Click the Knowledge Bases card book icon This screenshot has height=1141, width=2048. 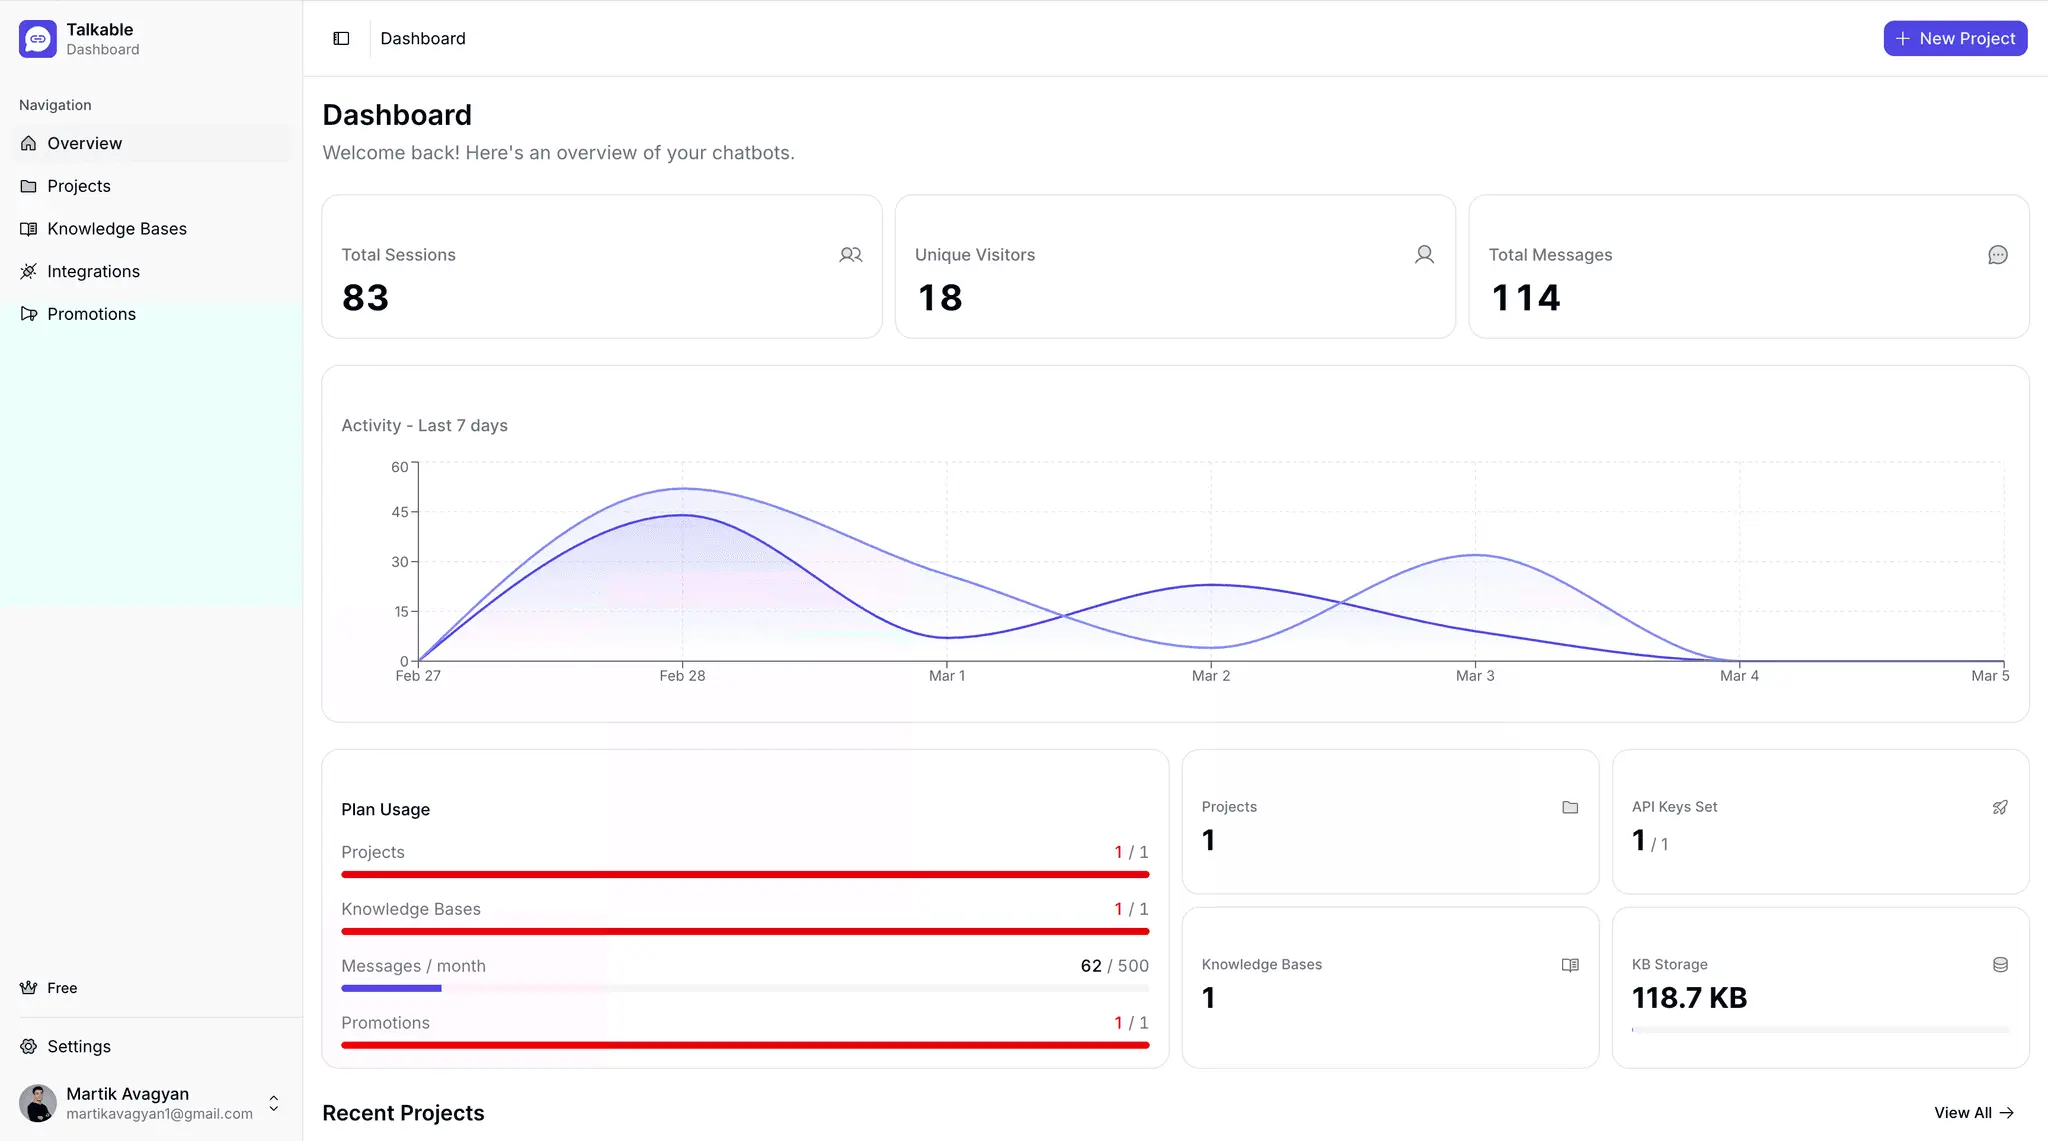point(1570,965)
